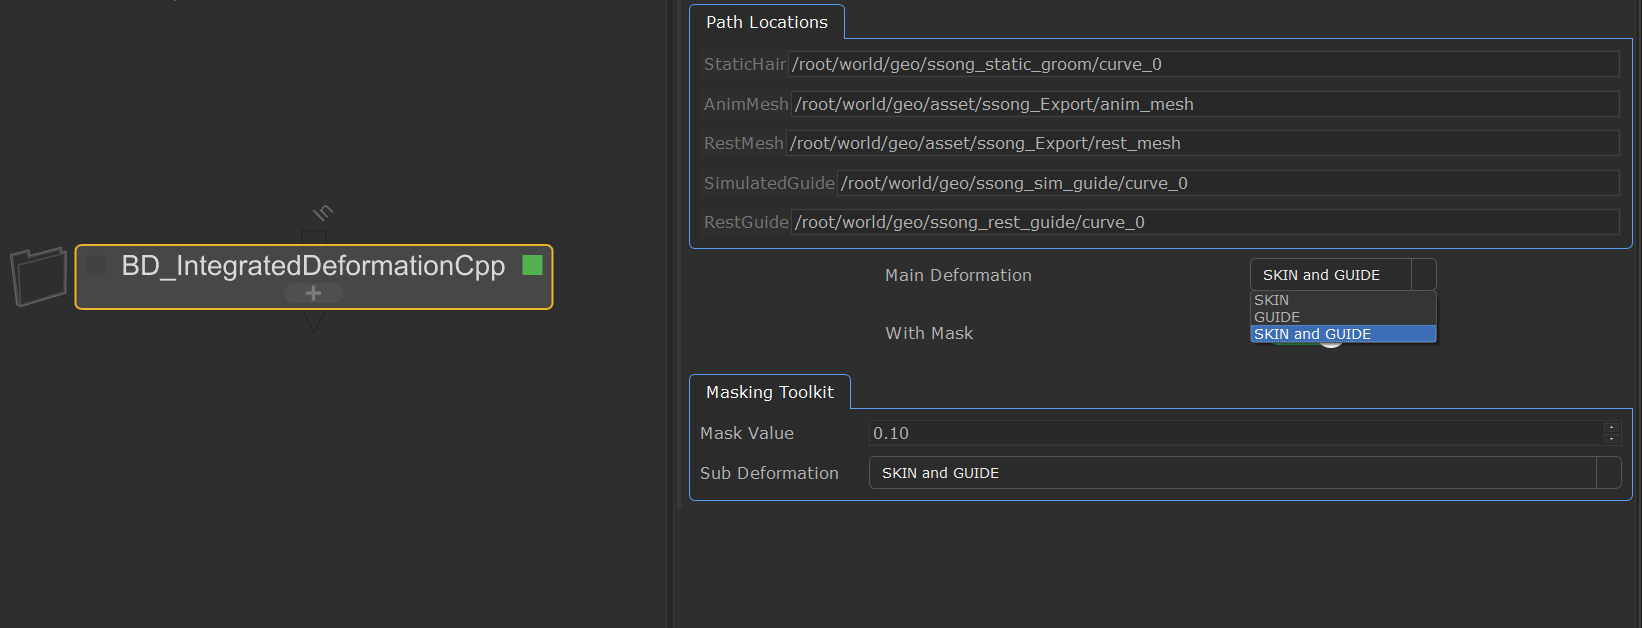1642x628 pixels.
Task: Click into the RestMesh path field
Action: (1202, 143)
